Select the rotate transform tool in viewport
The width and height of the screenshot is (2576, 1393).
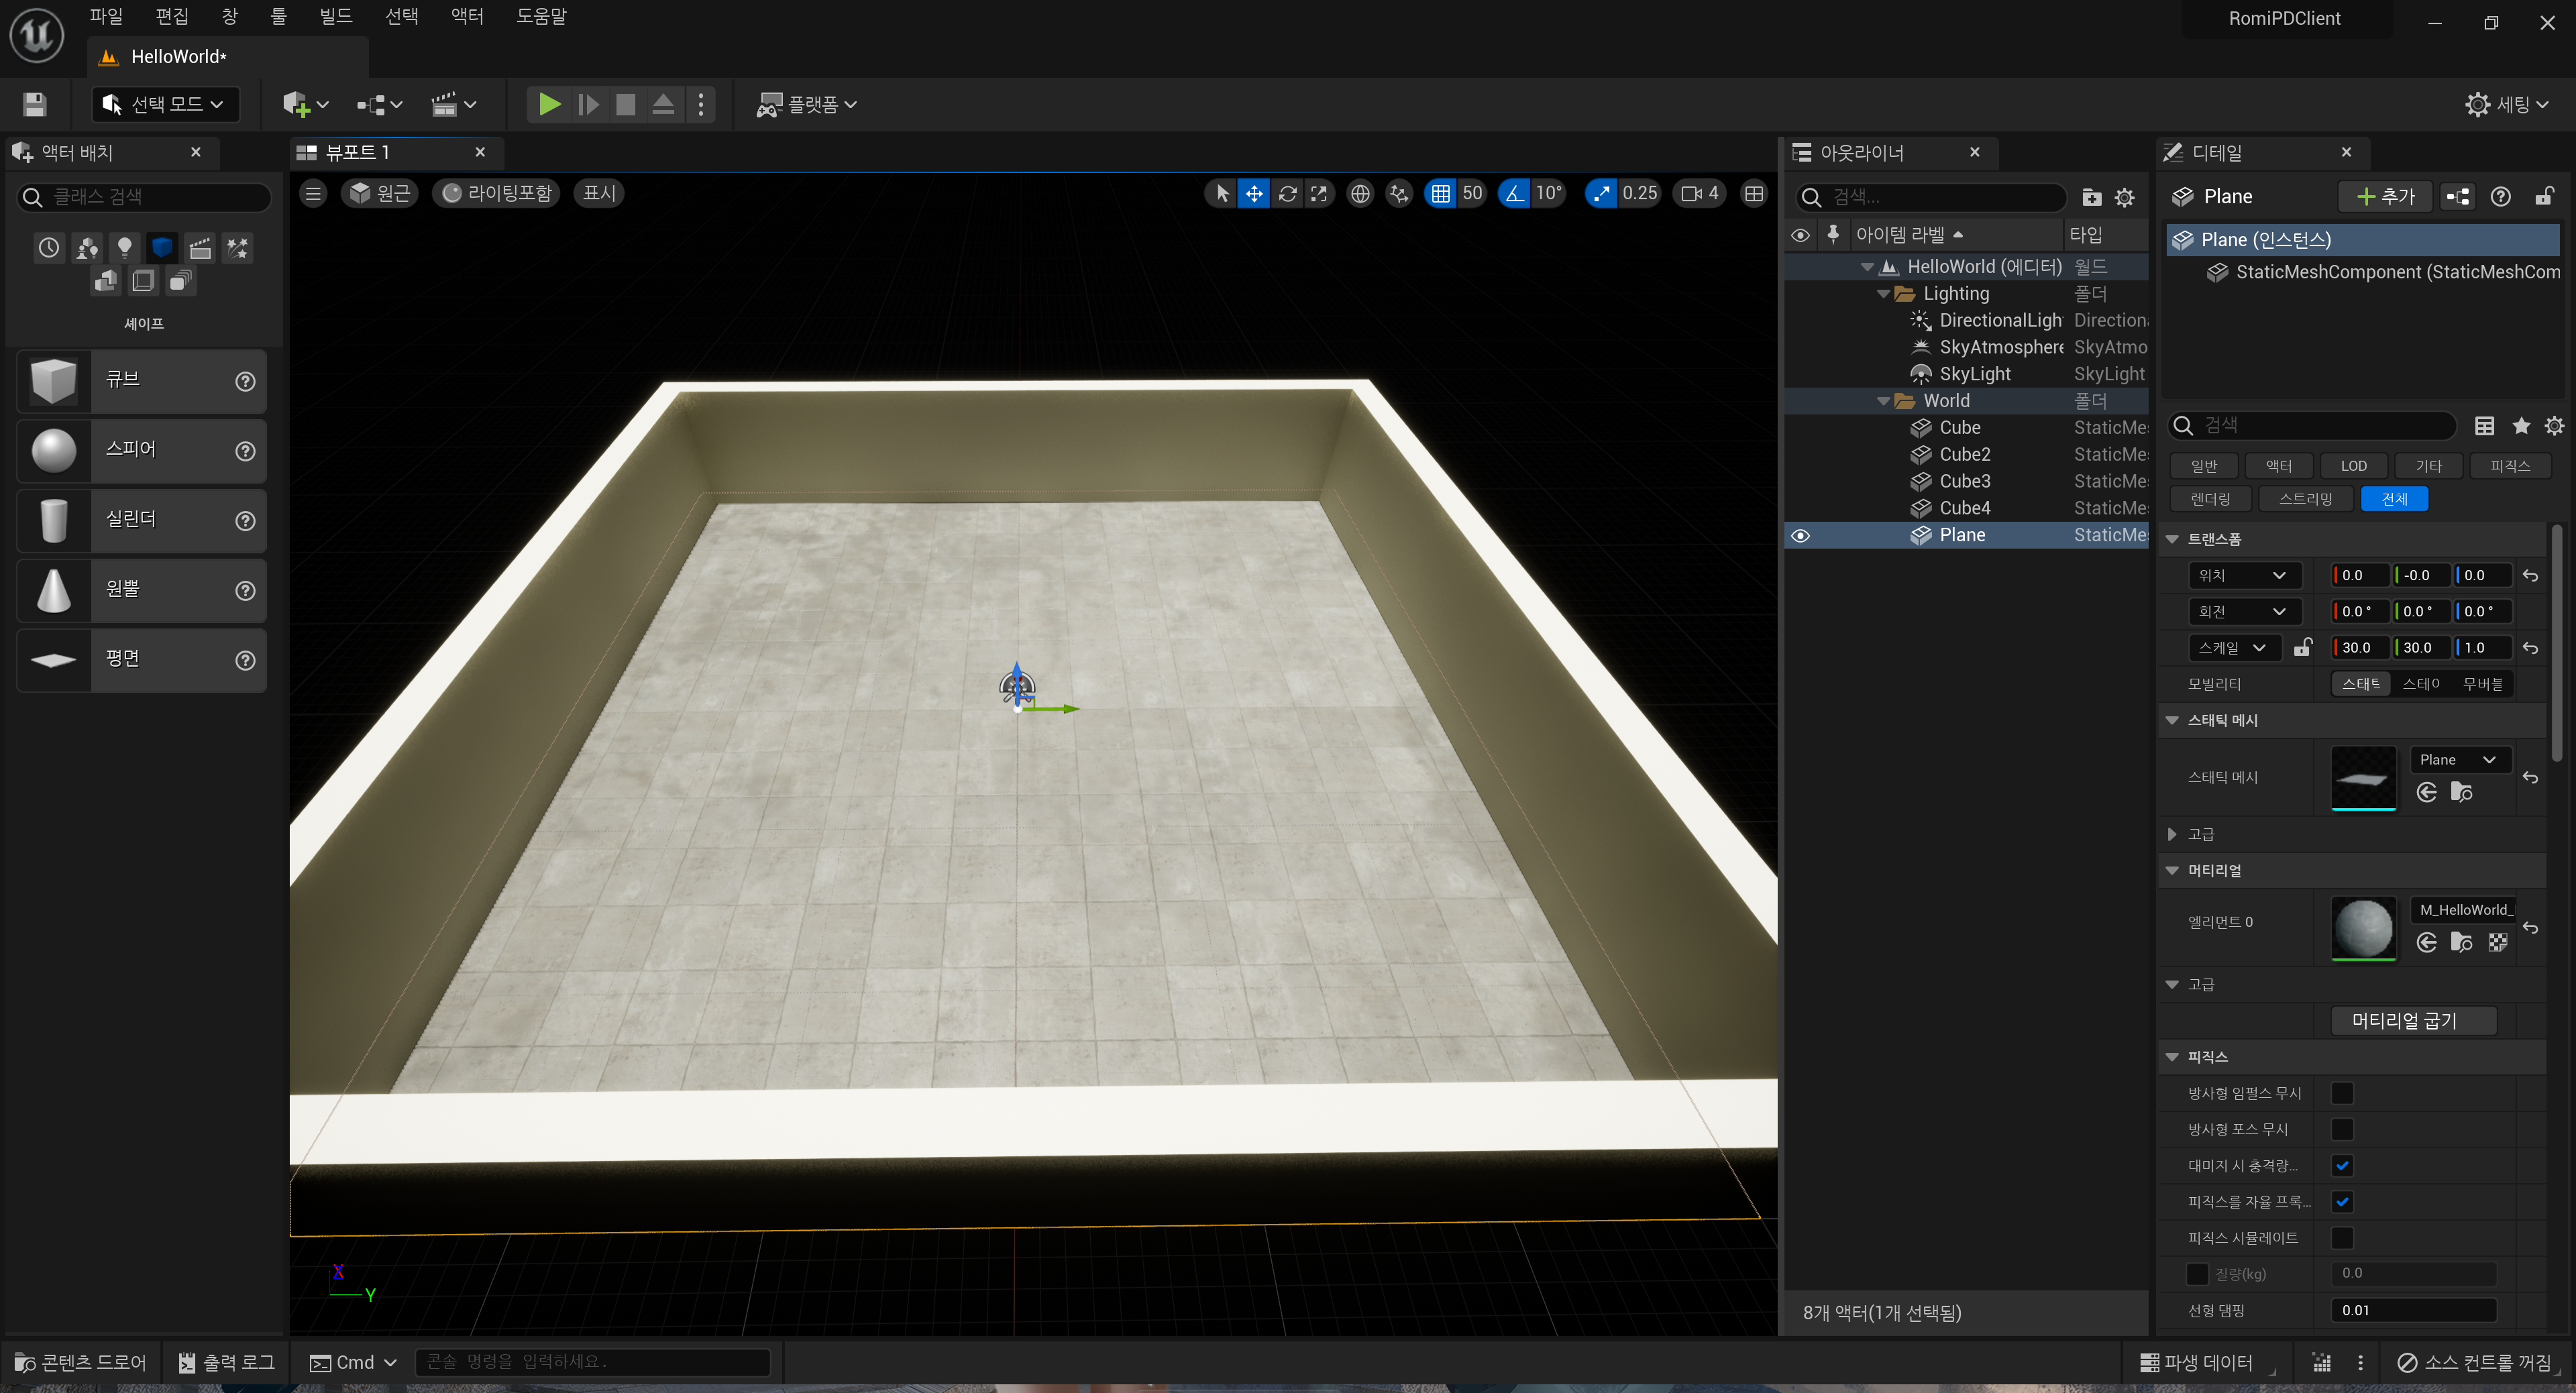1287,194
